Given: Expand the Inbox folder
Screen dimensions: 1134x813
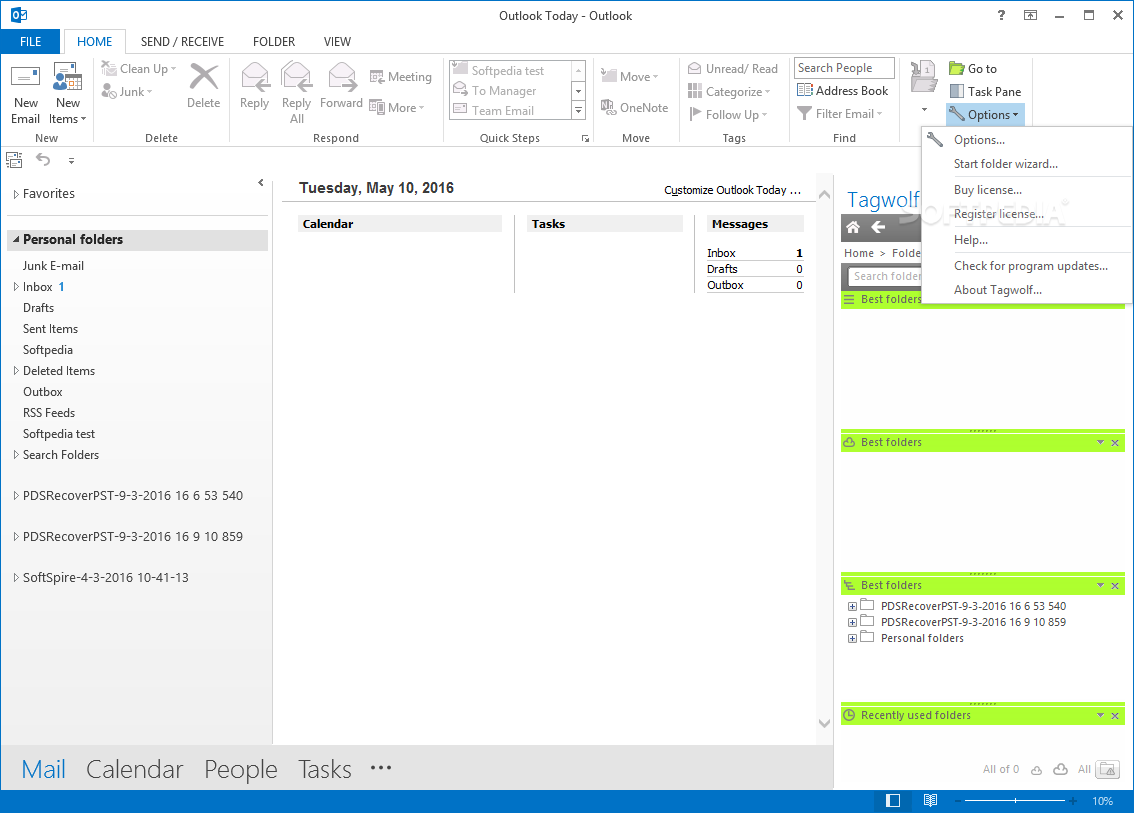Looking at the screenshot, I should (16, 287).
